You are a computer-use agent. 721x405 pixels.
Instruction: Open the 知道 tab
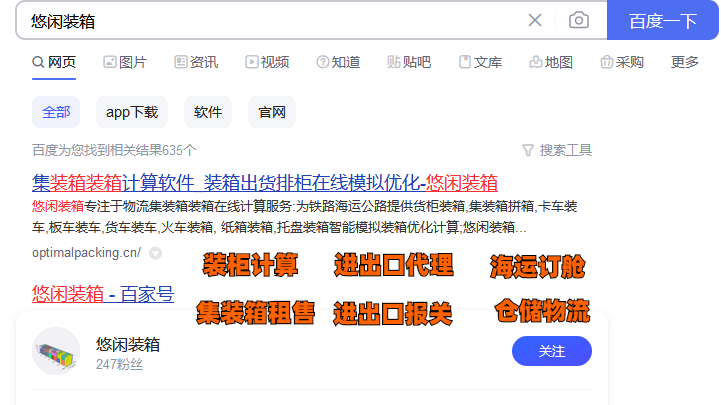pyautogui.click(x=338, y=62)
